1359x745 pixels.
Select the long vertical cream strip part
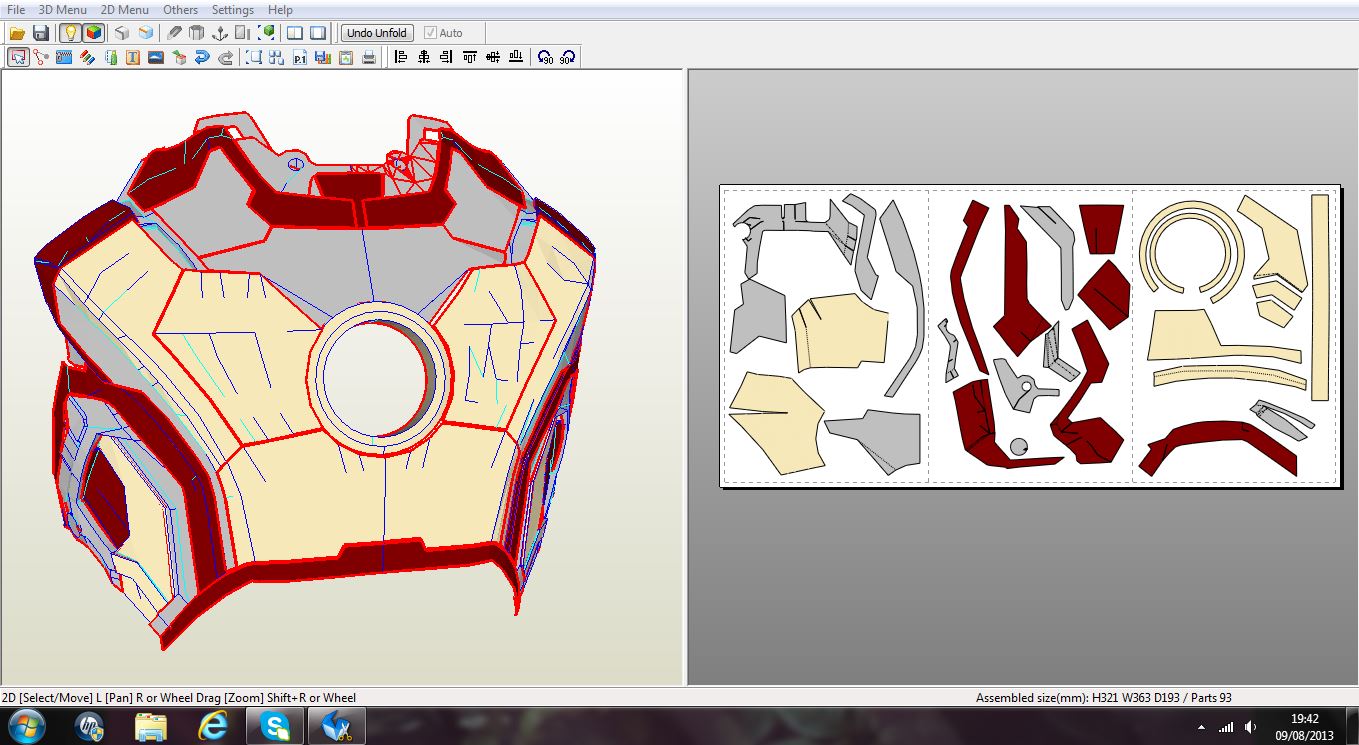click(1320, 297)
